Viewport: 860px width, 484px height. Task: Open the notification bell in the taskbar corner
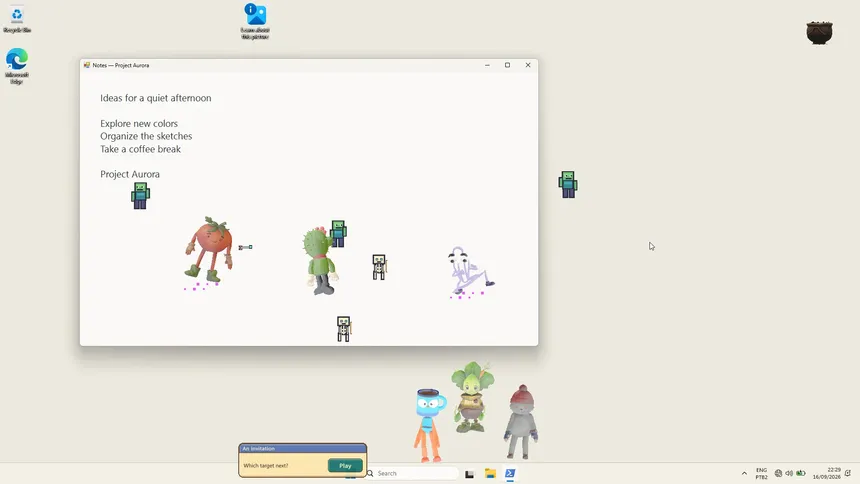[x=848, y=473]
